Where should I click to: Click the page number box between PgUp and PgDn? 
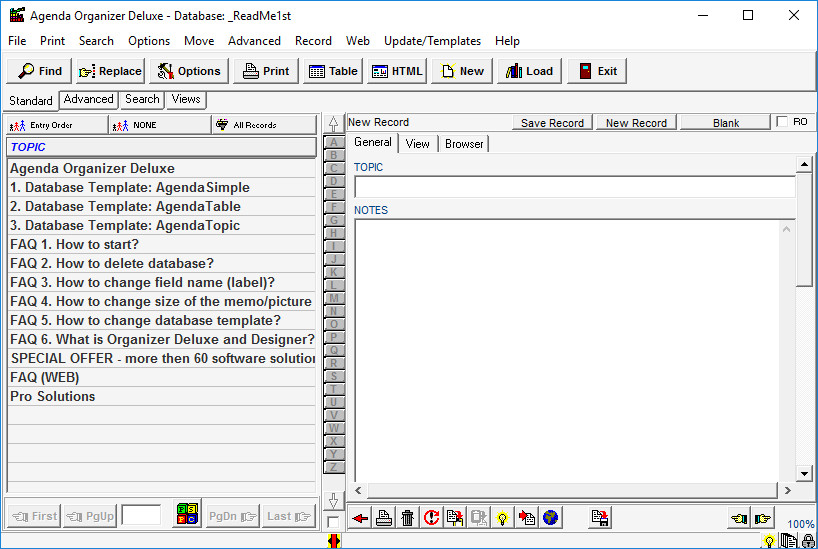[x=141, y=515]
